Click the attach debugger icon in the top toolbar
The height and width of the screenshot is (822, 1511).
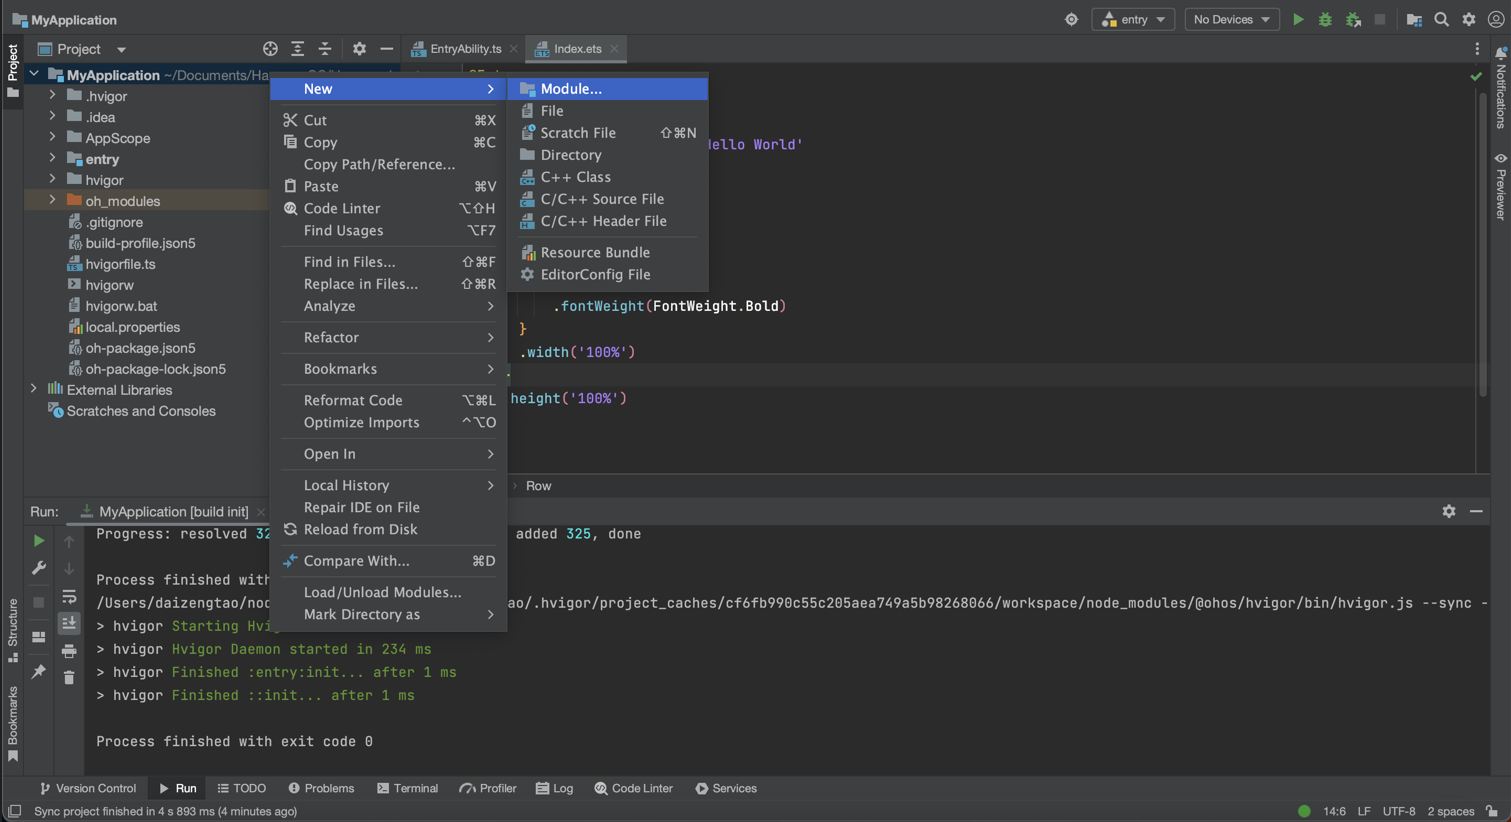pyautogui.click(x=1353, y=19)
